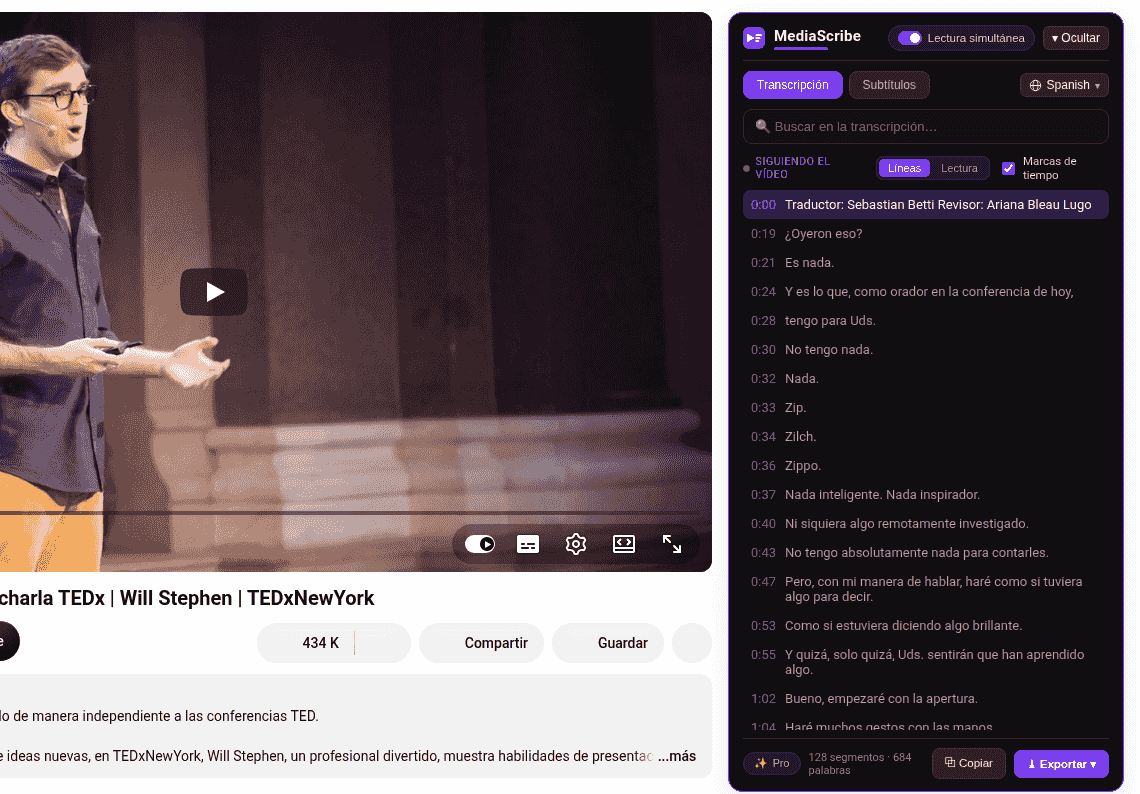
Task: Click the 0:36 'Zippo.' line
Action: point(926,466)
